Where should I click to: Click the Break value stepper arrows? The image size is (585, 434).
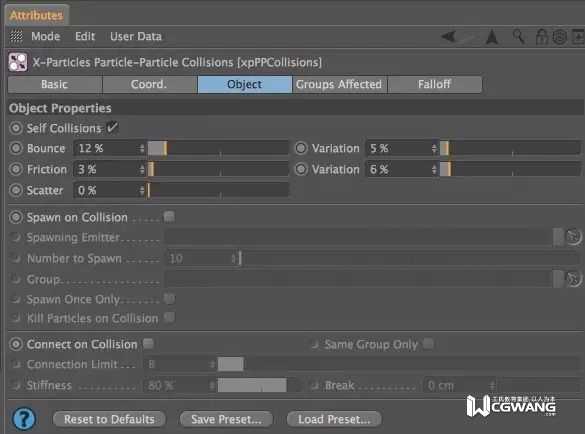point(492,385)
